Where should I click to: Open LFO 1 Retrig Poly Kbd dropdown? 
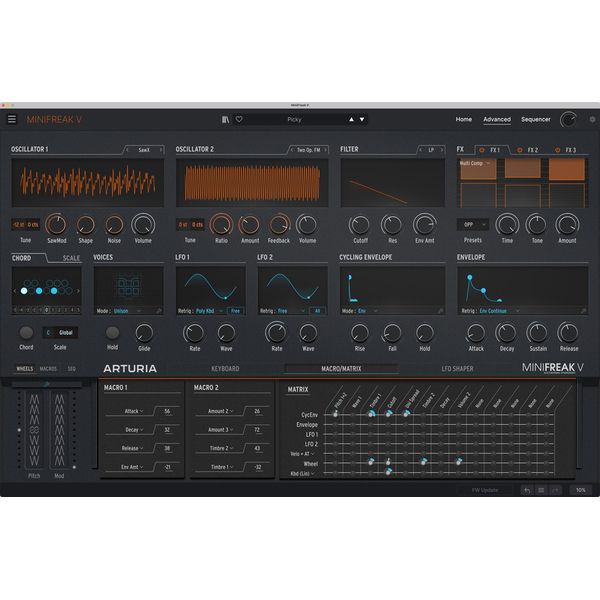210,311
